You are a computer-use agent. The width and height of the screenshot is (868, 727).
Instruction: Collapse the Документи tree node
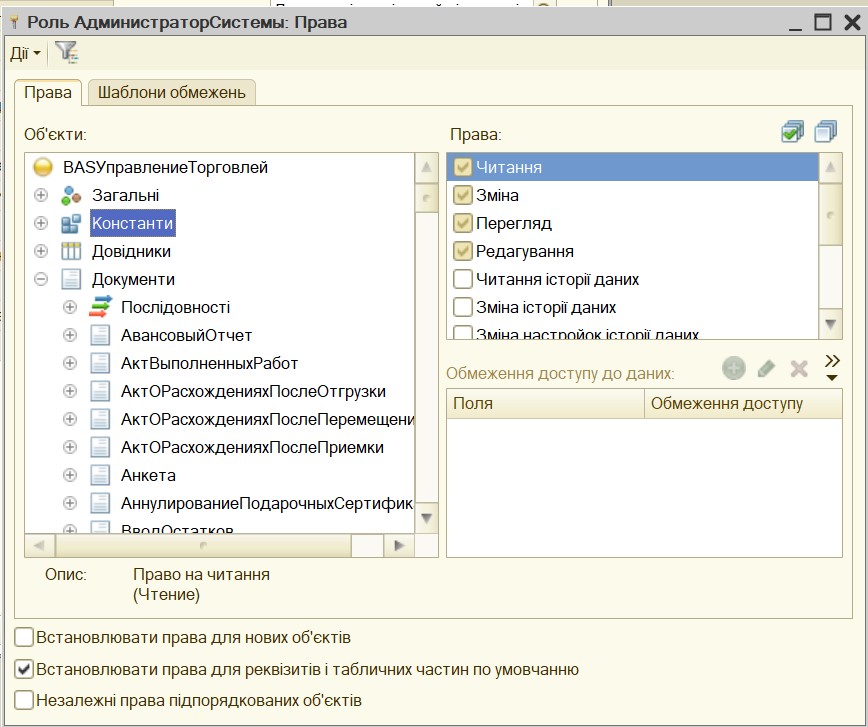click(x=41, y=280)
